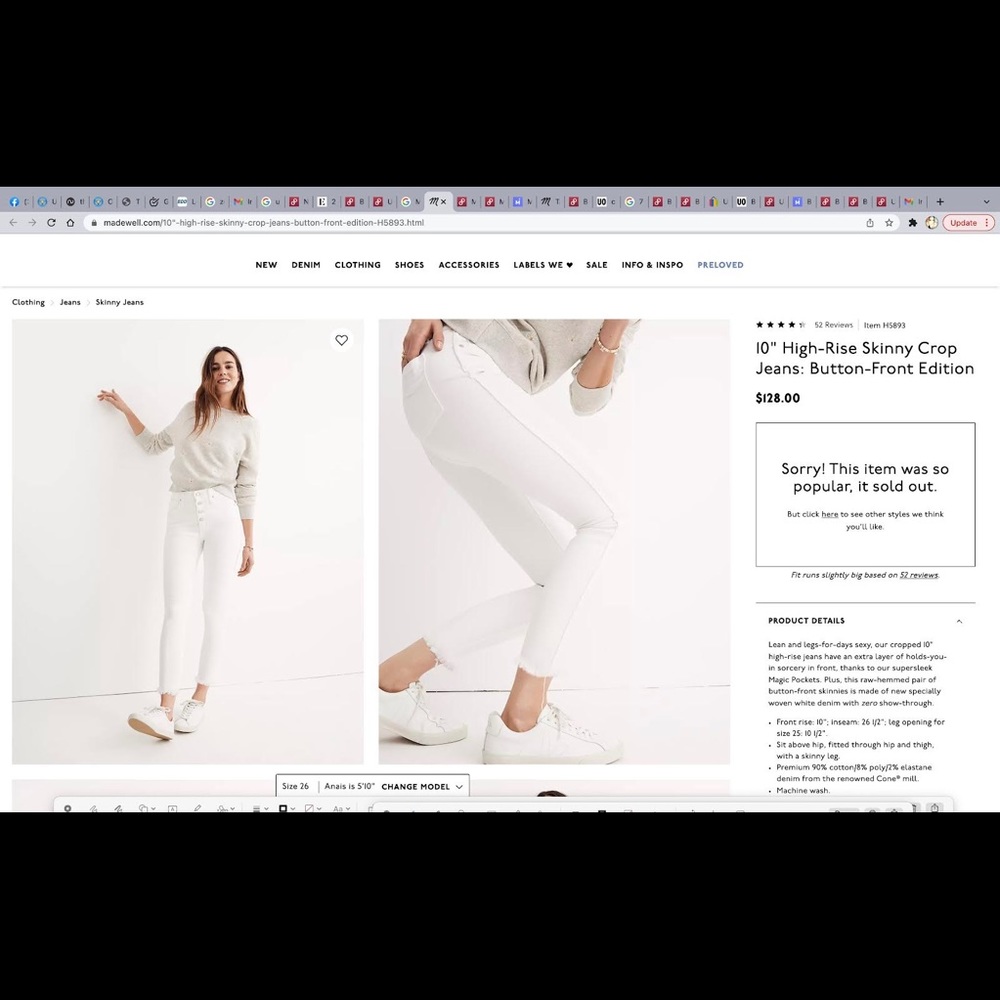Open the NEW menu

point(266,265)
